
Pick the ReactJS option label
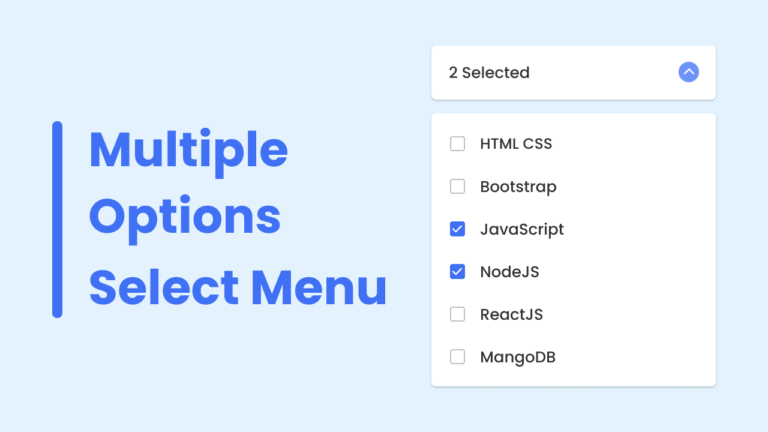coord(511,314)
